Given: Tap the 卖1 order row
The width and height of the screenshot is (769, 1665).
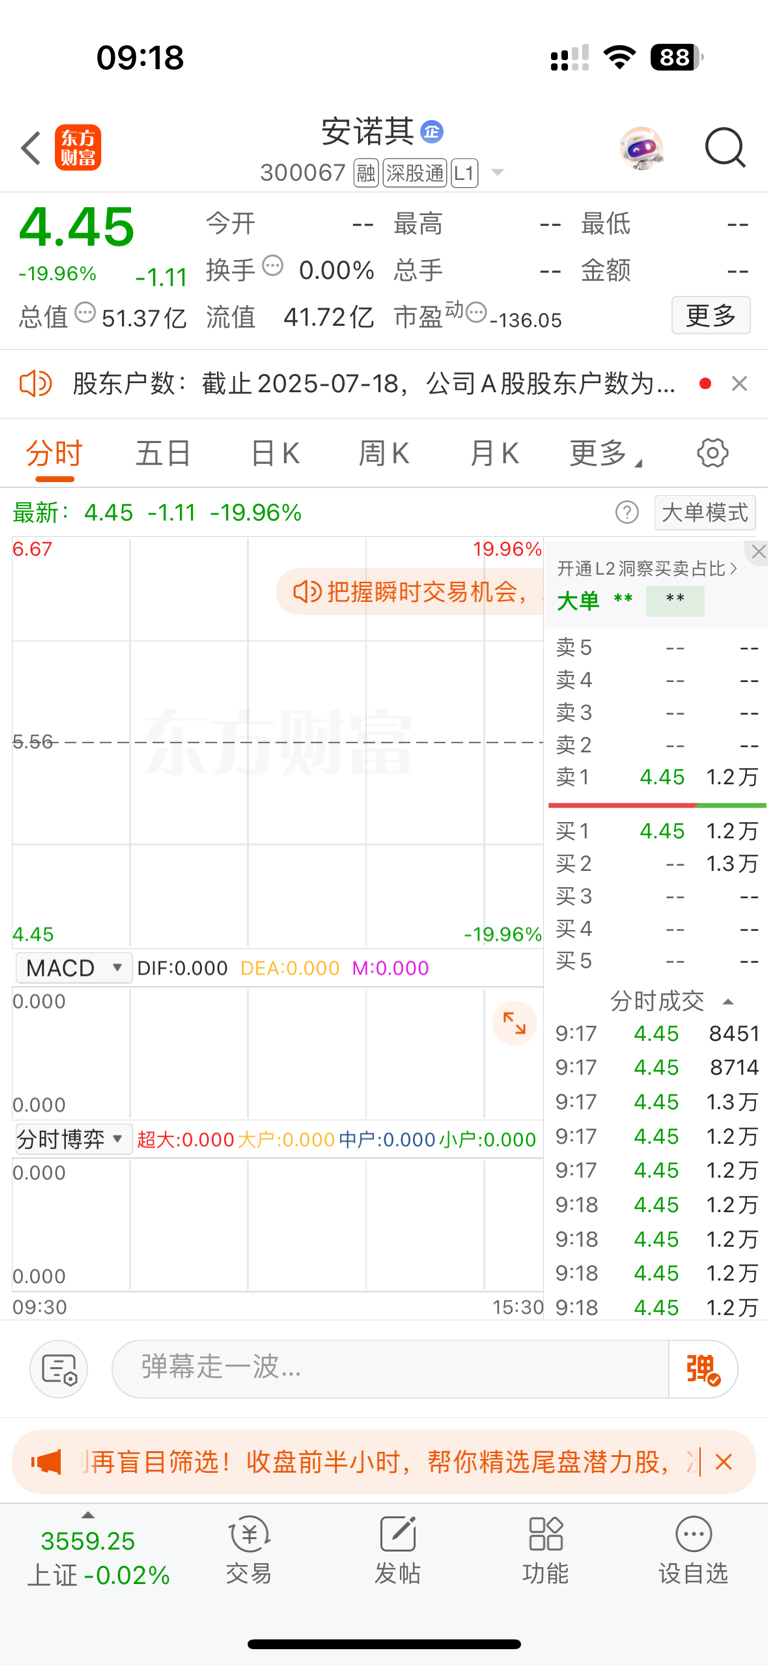Looking at the screenshot, I should (657, 777).
